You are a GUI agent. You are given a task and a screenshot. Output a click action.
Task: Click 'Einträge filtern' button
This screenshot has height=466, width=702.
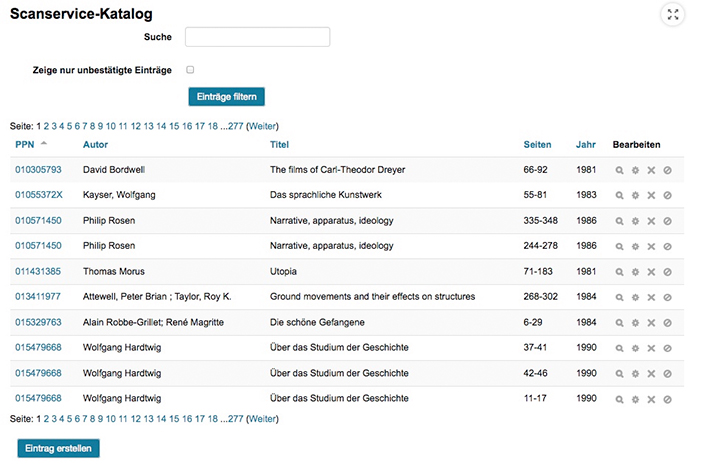click(x=227, y=97)
